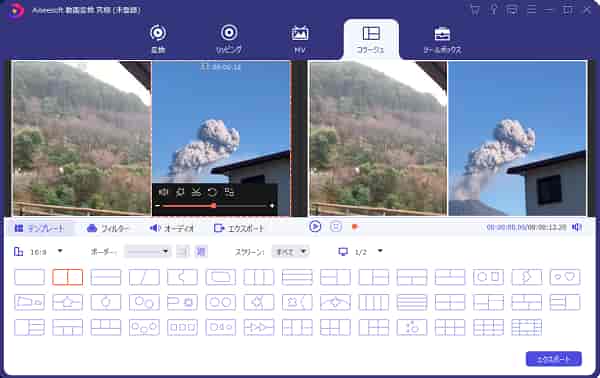Select the two-column side-by-side layout highlighted red

[68, 277]
